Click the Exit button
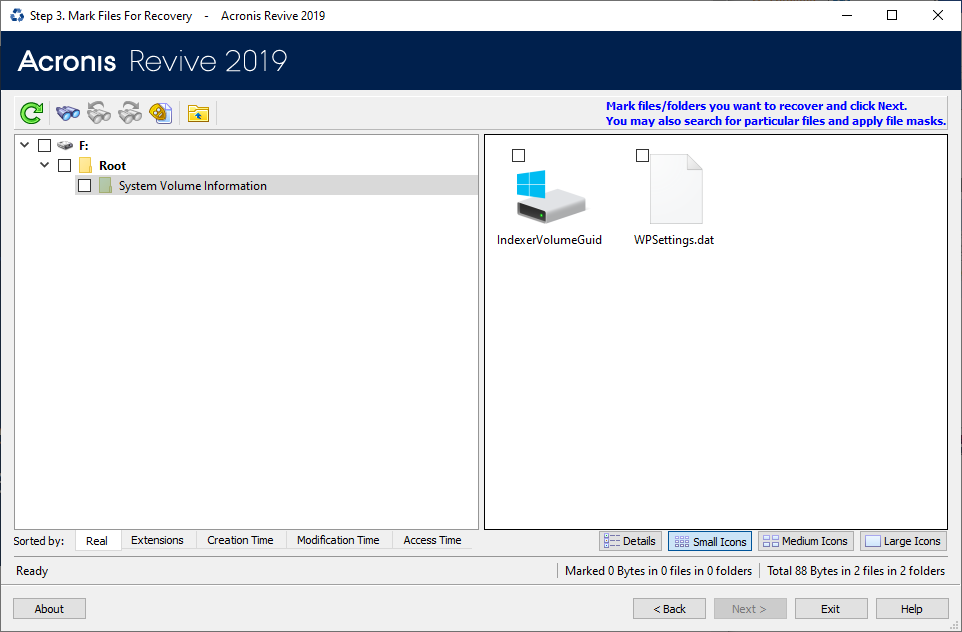Viewport: 962px width, 632px height. point(831,609)
